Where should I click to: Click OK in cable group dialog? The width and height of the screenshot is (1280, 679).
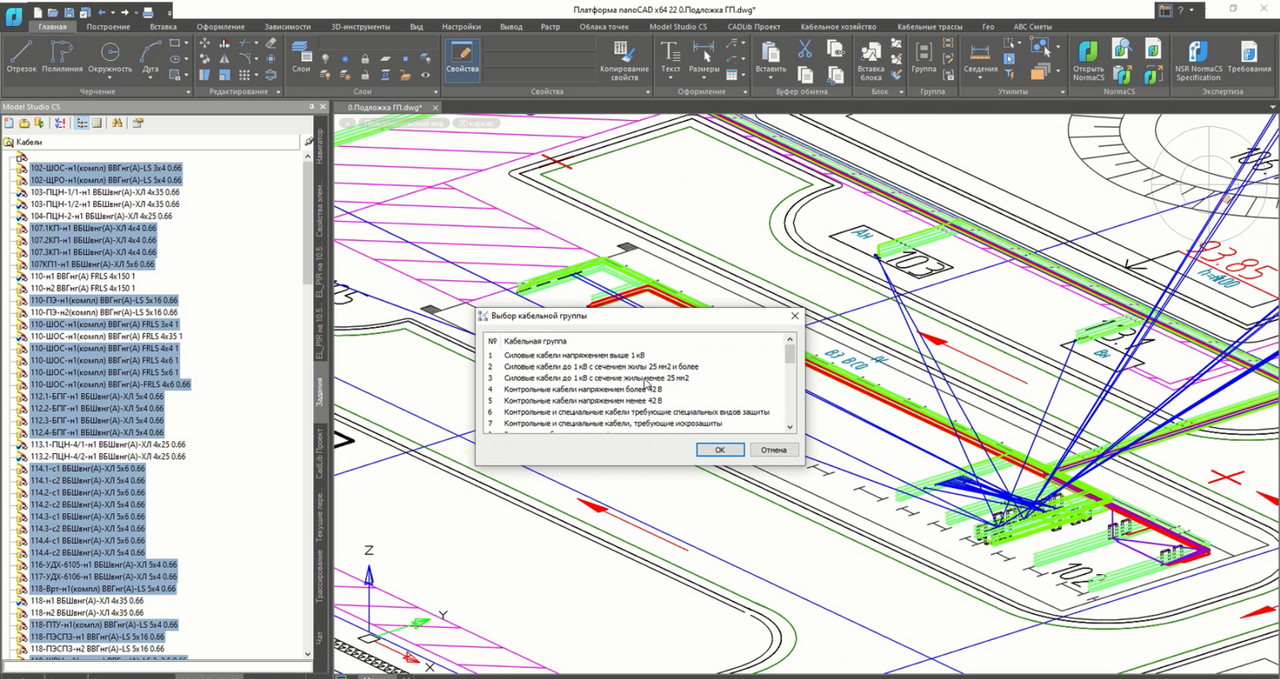[x=720, y=450]
